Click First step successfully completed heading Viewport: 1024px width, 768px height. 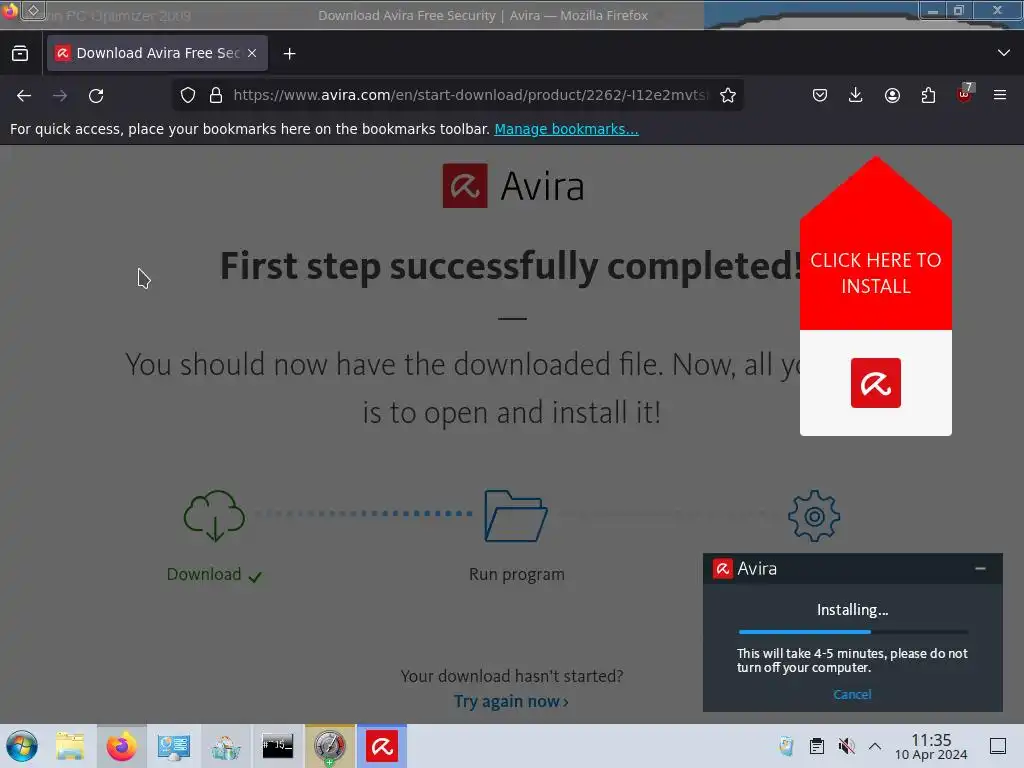coord(511,266)
